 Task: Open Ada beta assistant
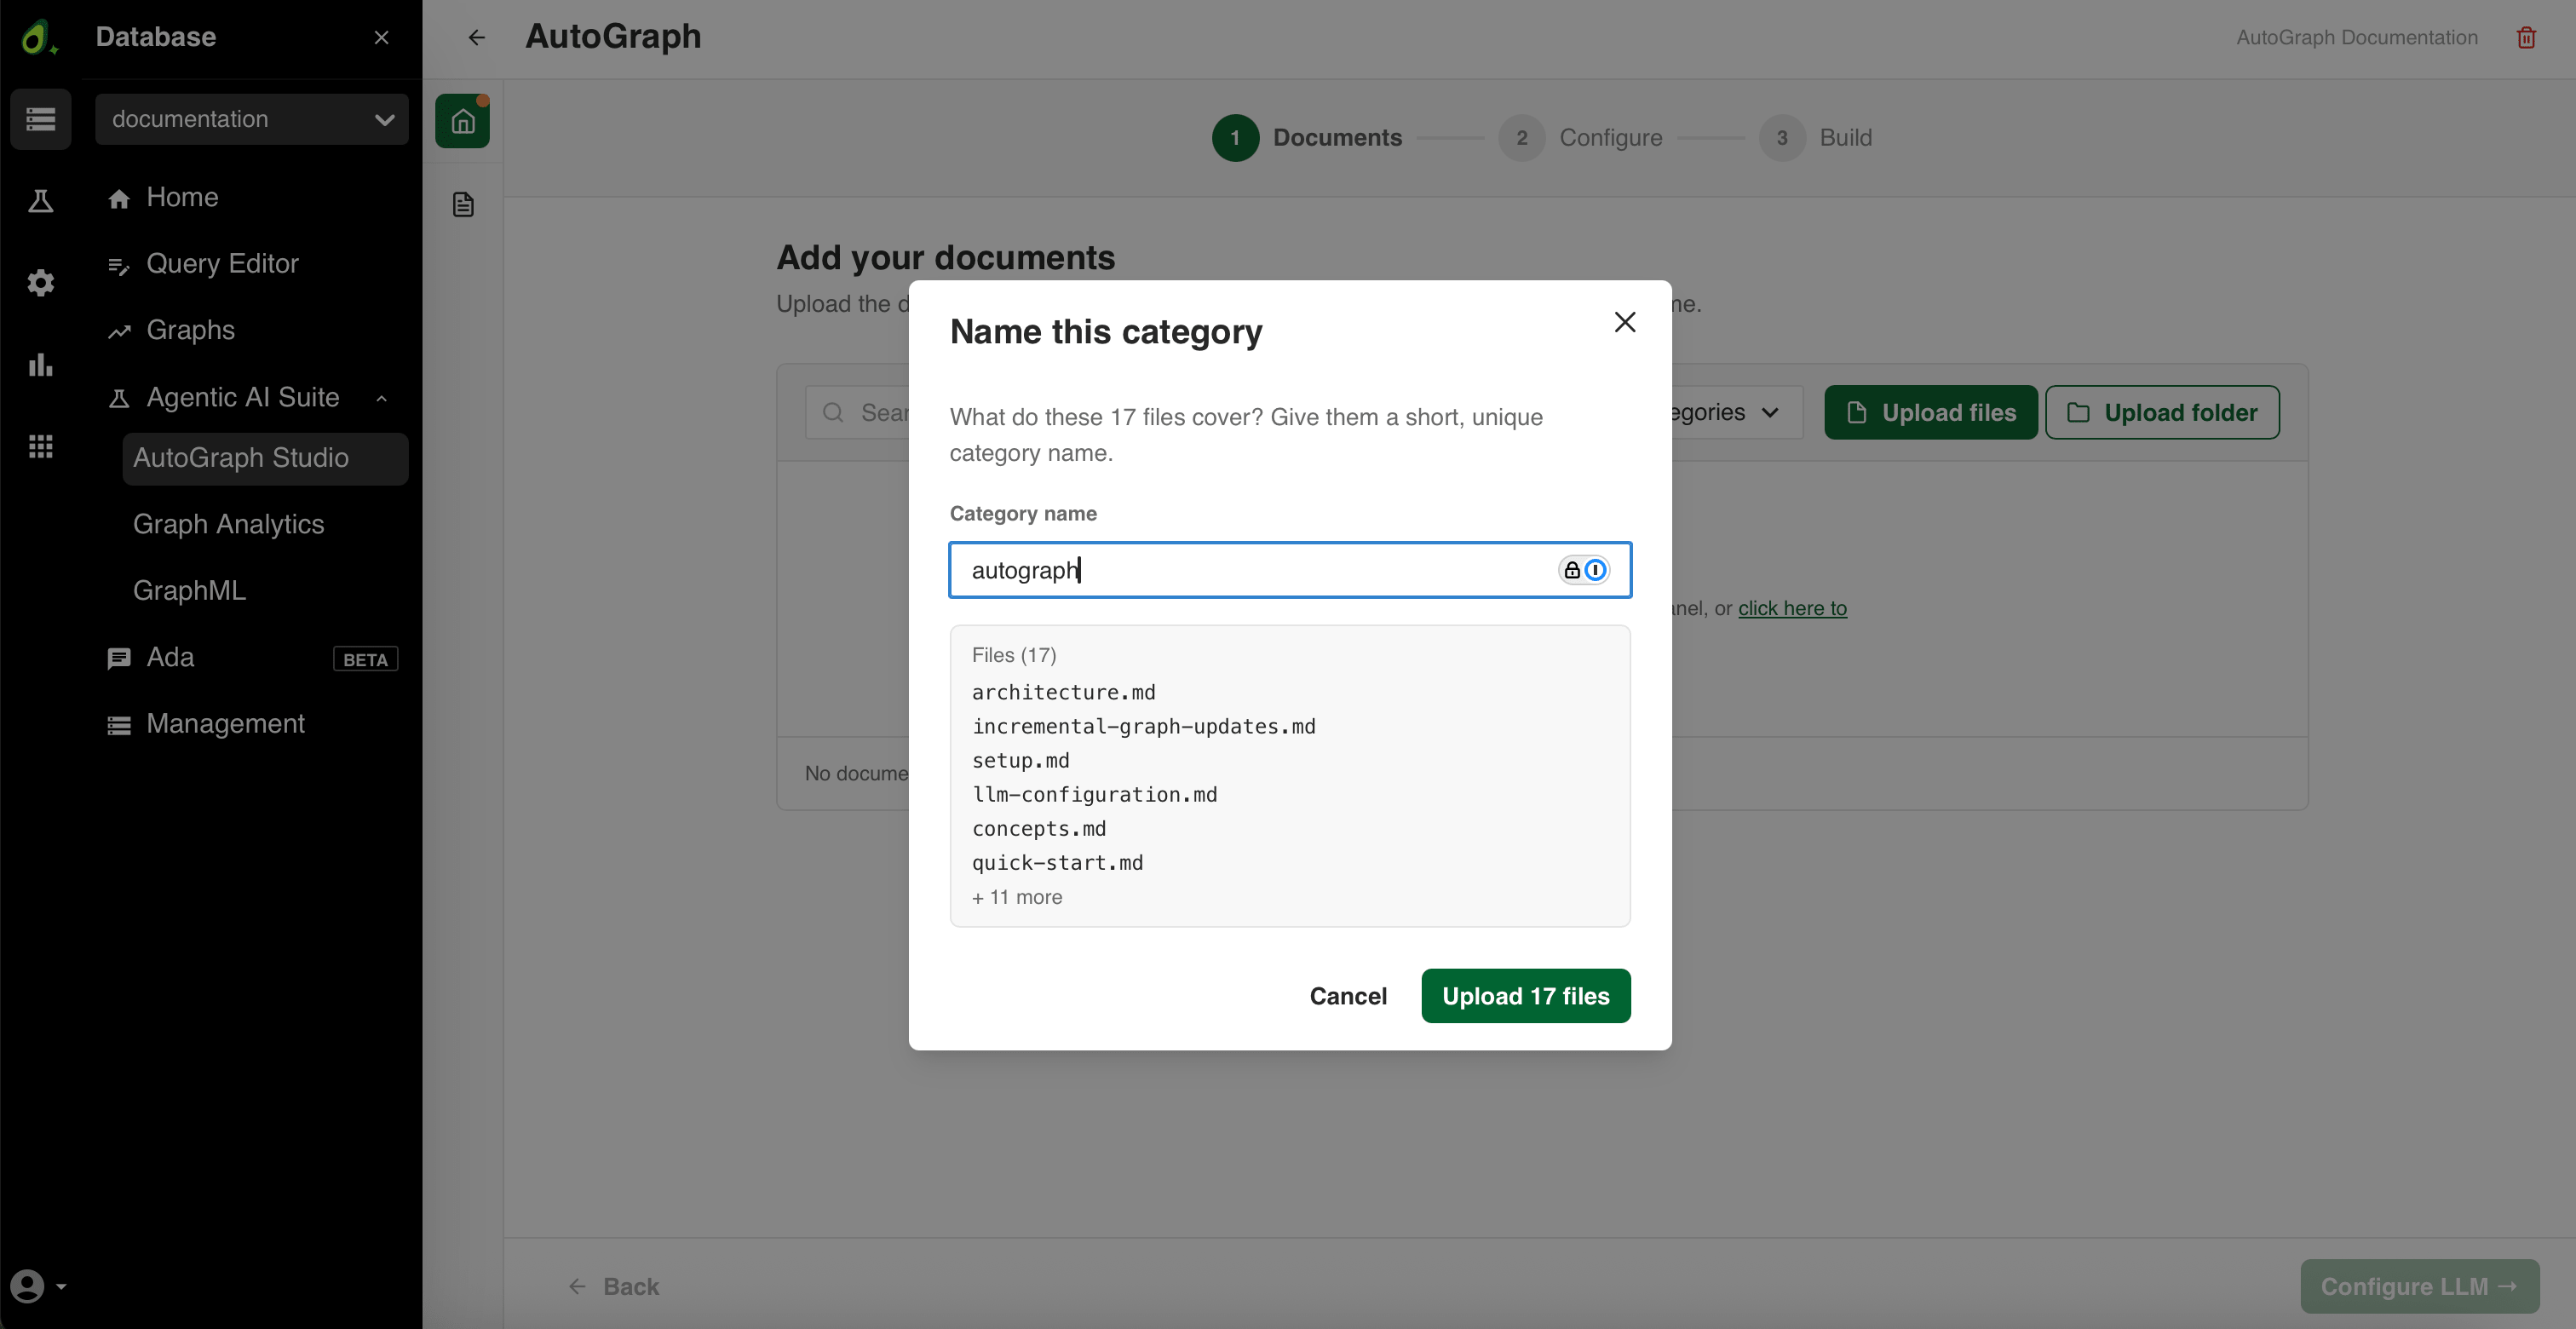coord(252,657)
